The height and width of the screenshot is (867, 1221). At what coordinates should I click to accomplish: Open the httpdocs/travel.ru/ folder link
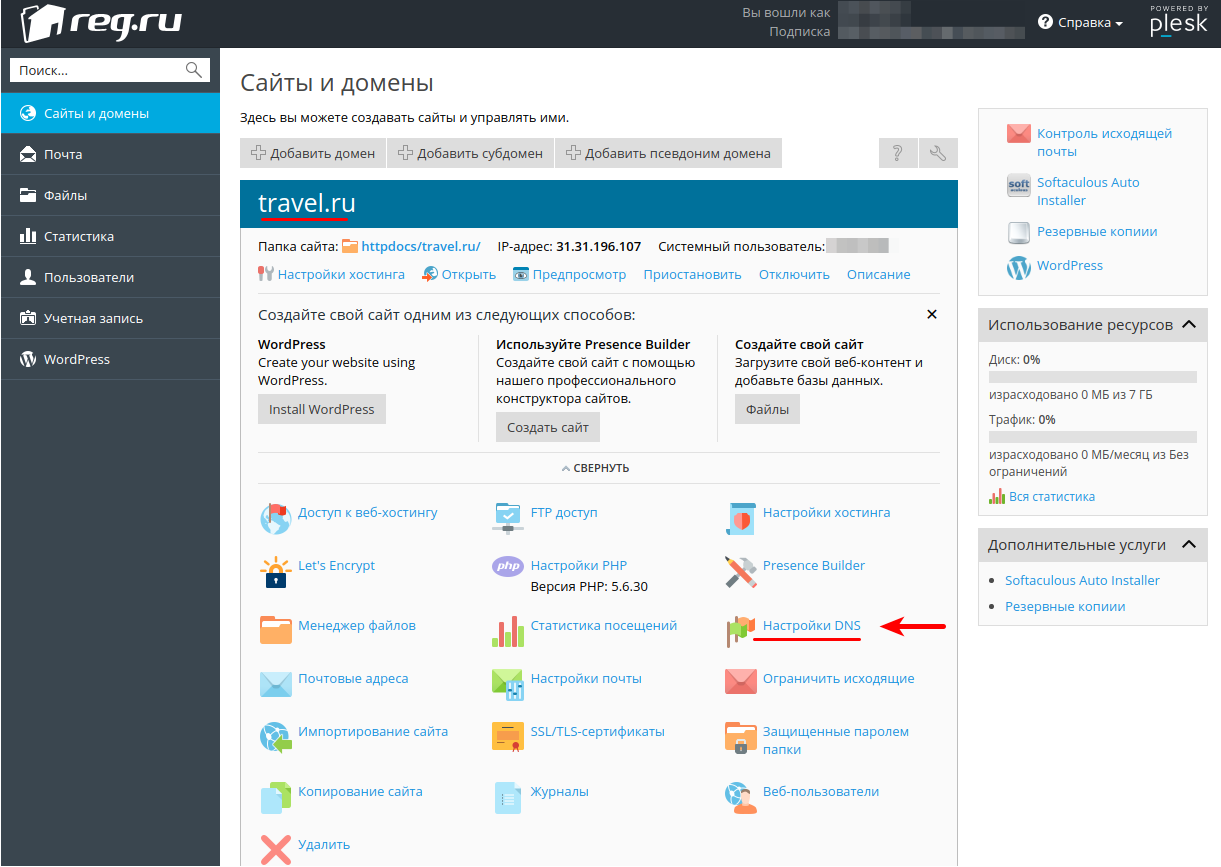[421, 246]
